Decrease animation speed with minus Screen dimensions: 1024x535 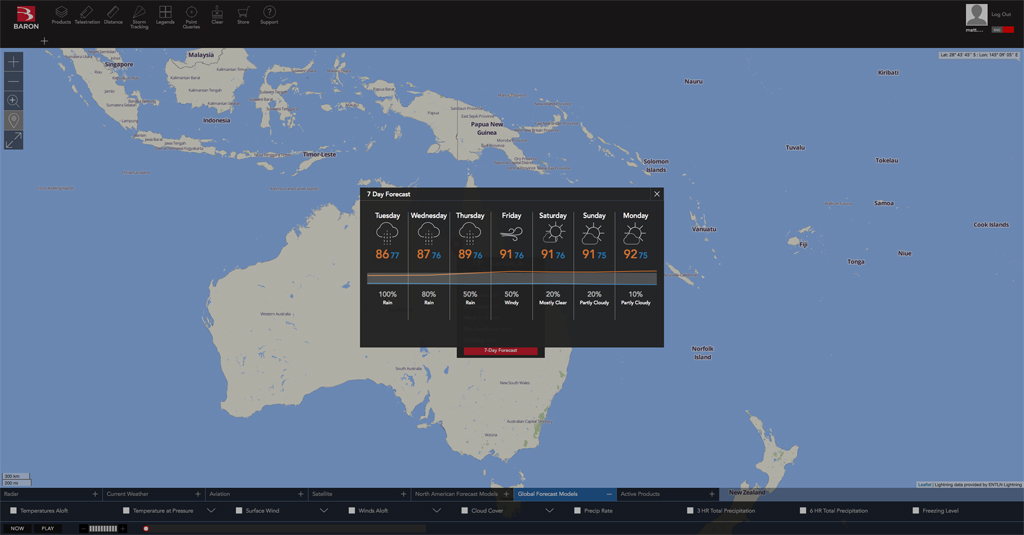click(84, 528)
